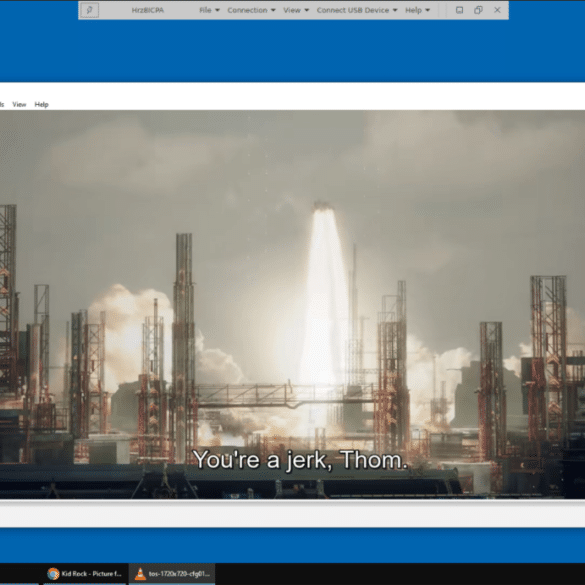
Task: Open the VLC View menu
Action: (19, 104)
